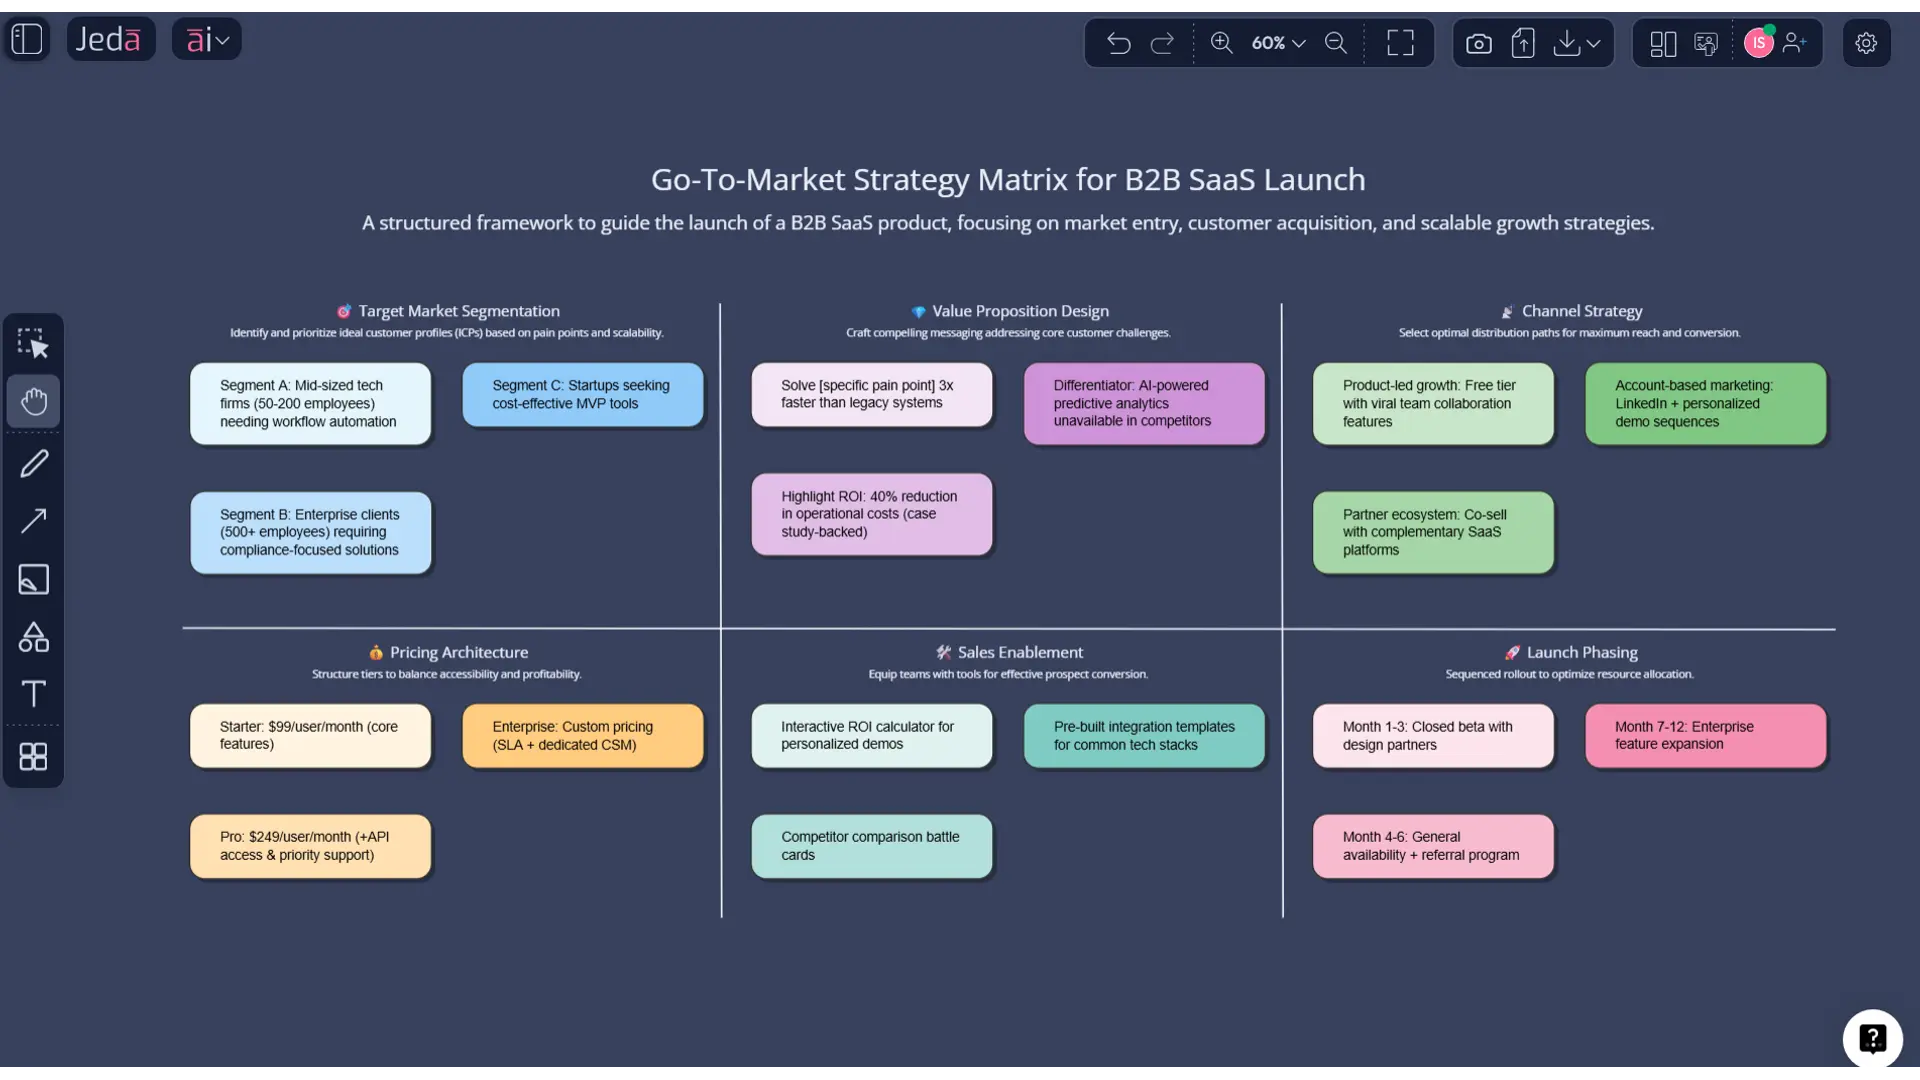Toggle the left sidebar panel
The width and height of the screenshot is (1920, 1080).
coord(26,39)
